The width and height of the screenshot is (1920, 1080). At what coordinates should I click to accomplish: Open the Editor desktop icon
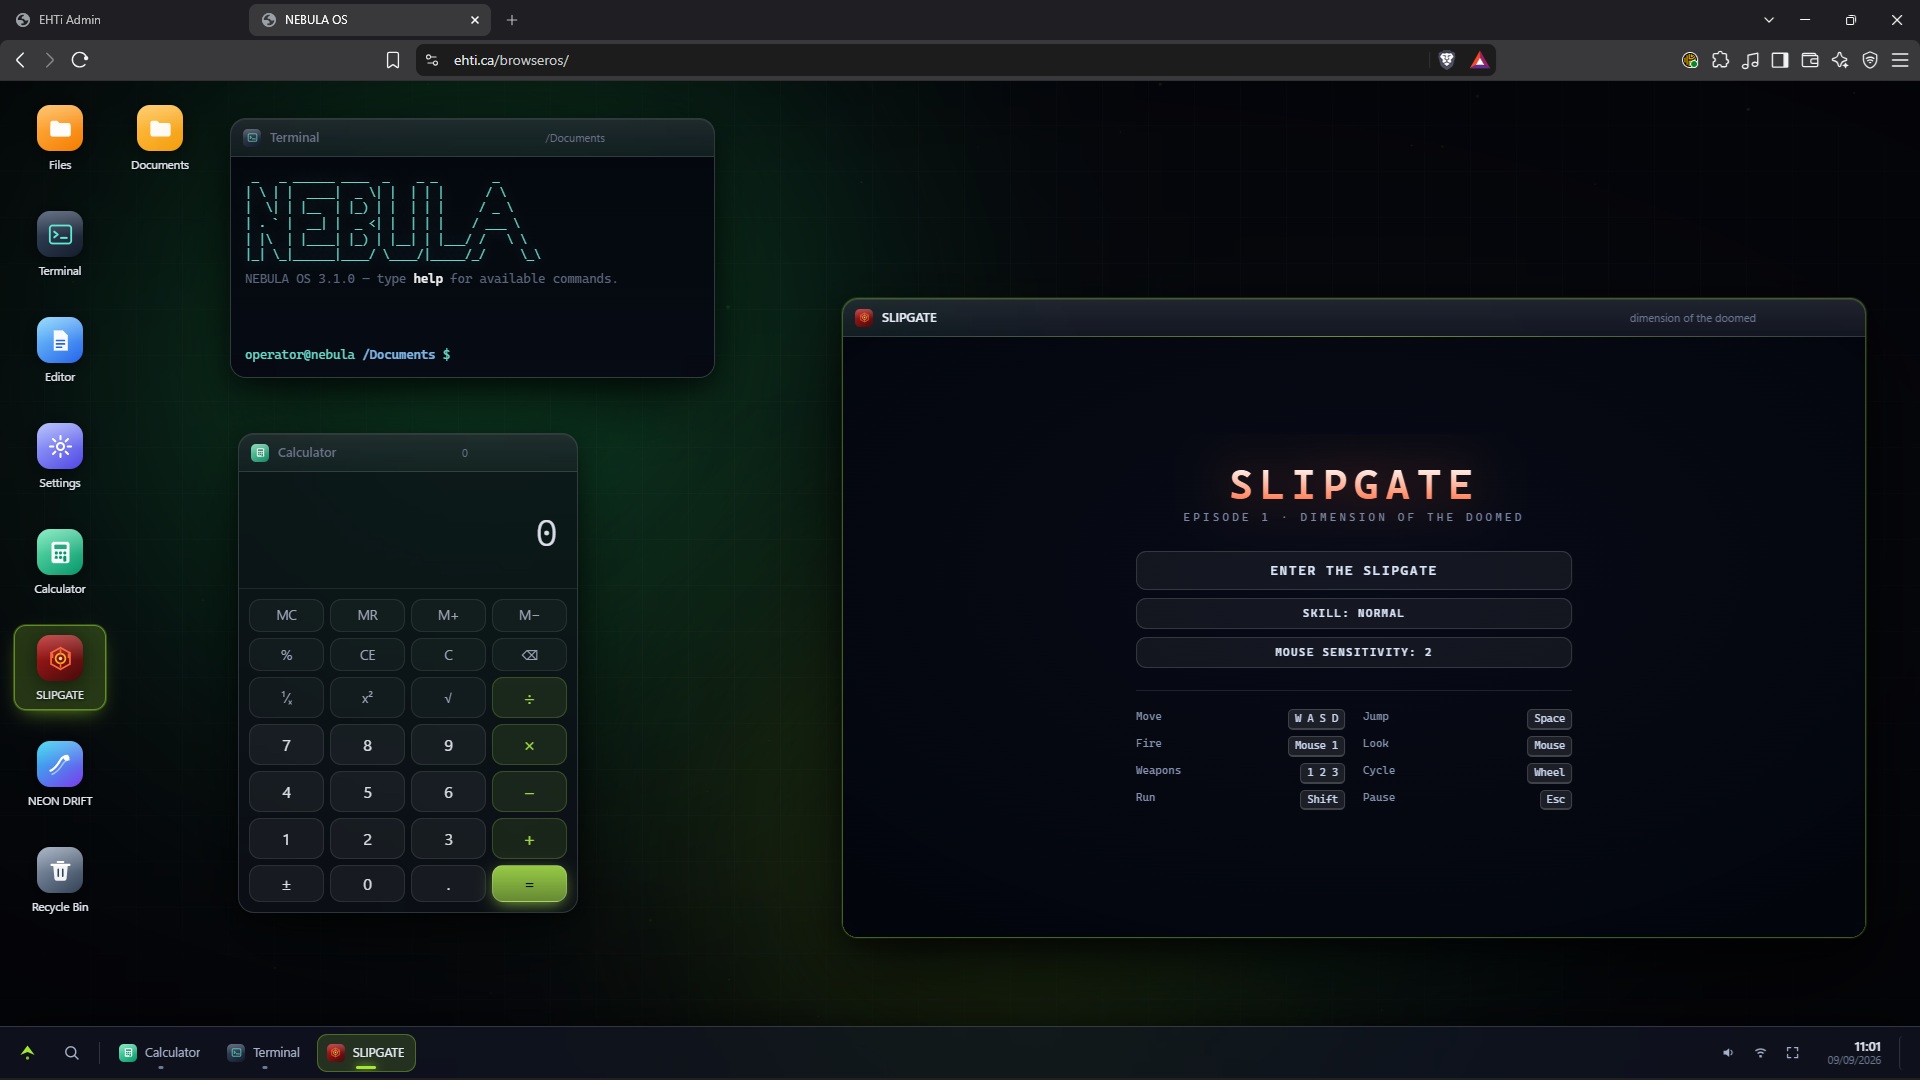[60, 351]
